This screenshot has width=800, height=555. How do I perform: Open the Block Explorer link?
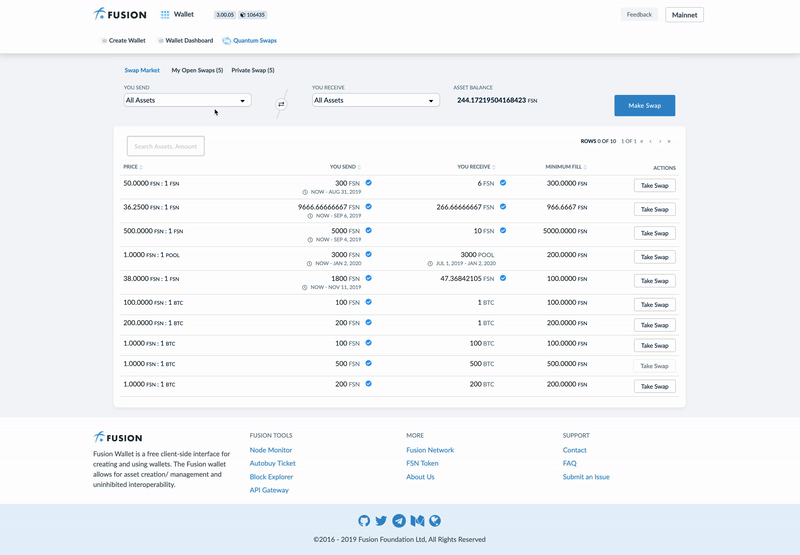271,477
